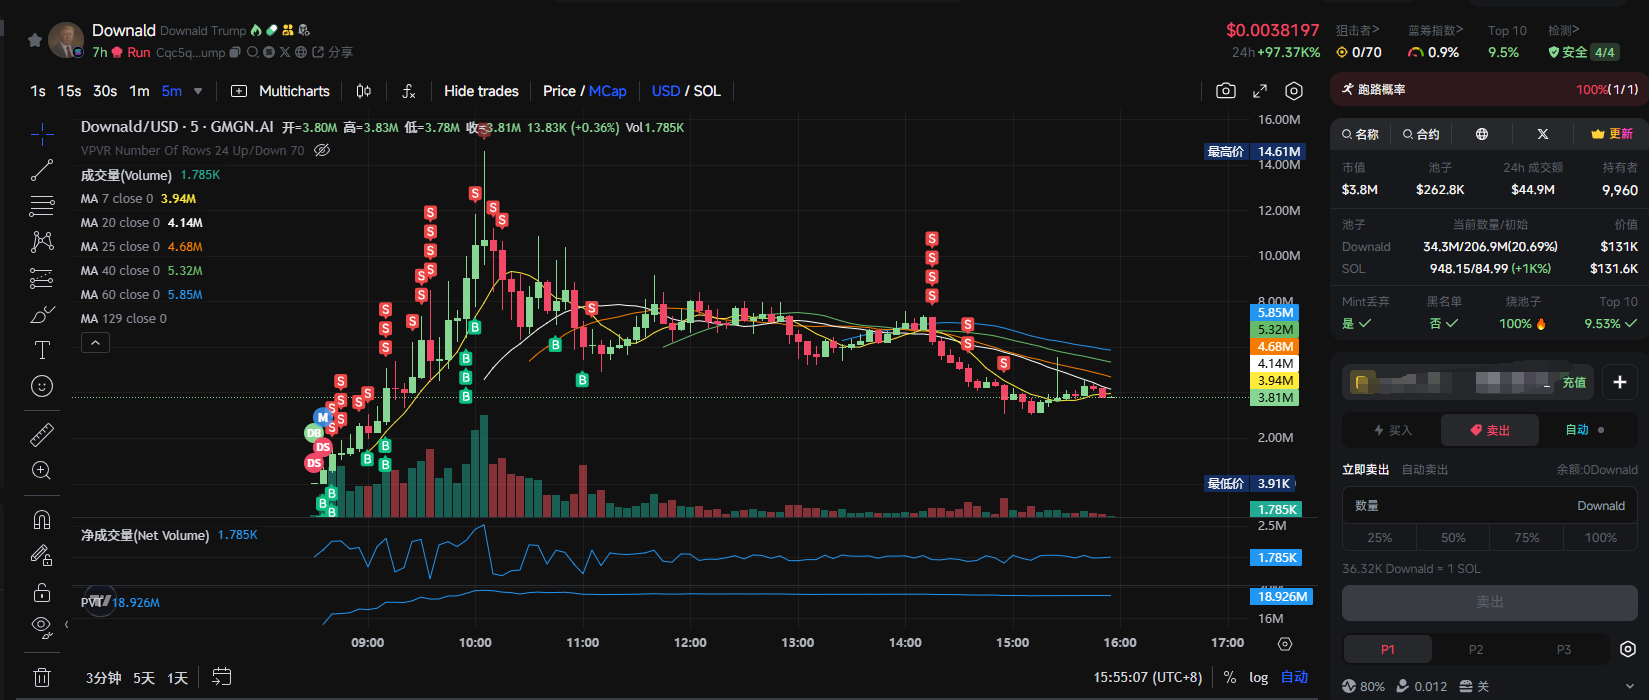Add token to favorites with star
Screen dimensions: 1649x700
[x=35, y=40]
